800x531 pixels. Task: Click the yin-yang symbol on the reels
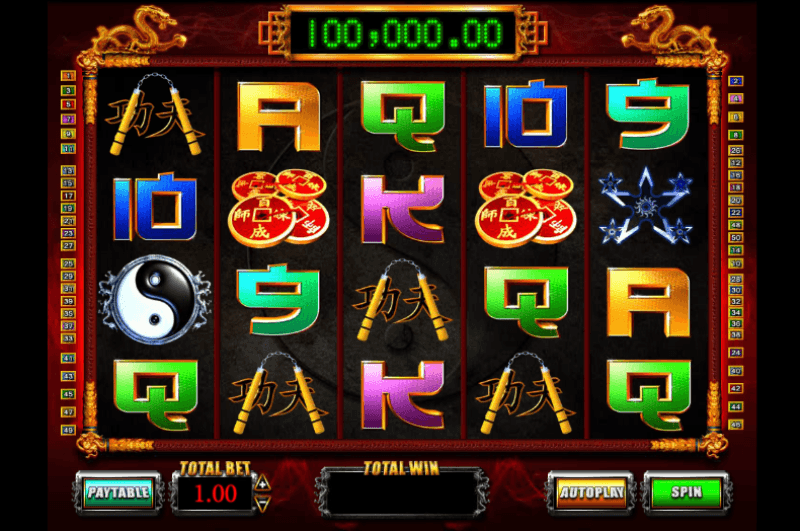pyautogui.click(x=155, y=299)
